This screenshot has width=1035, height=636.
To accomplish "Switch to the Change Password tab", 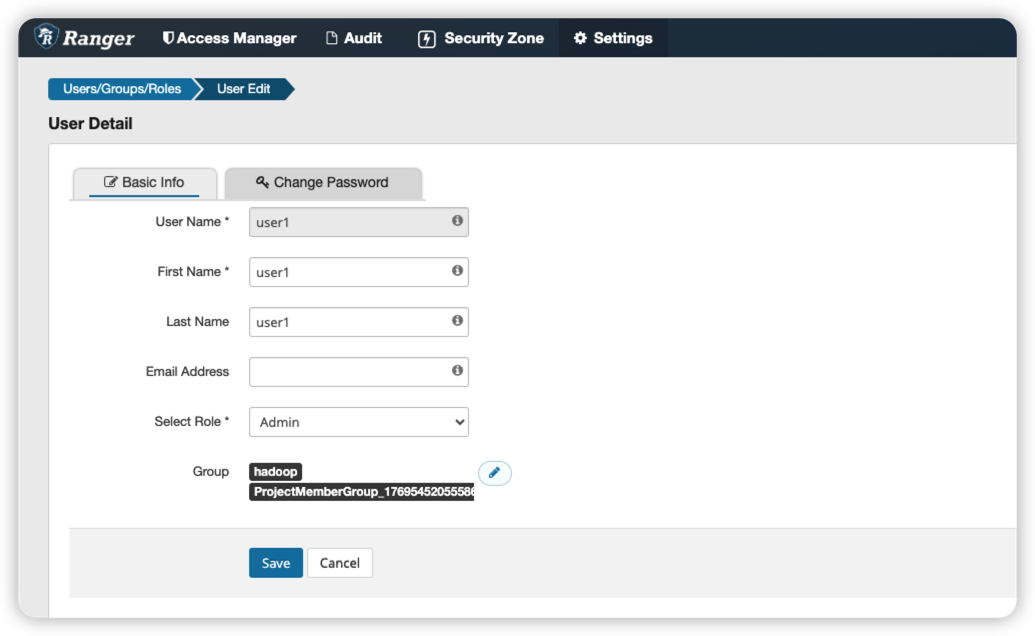I will [322, 182].
